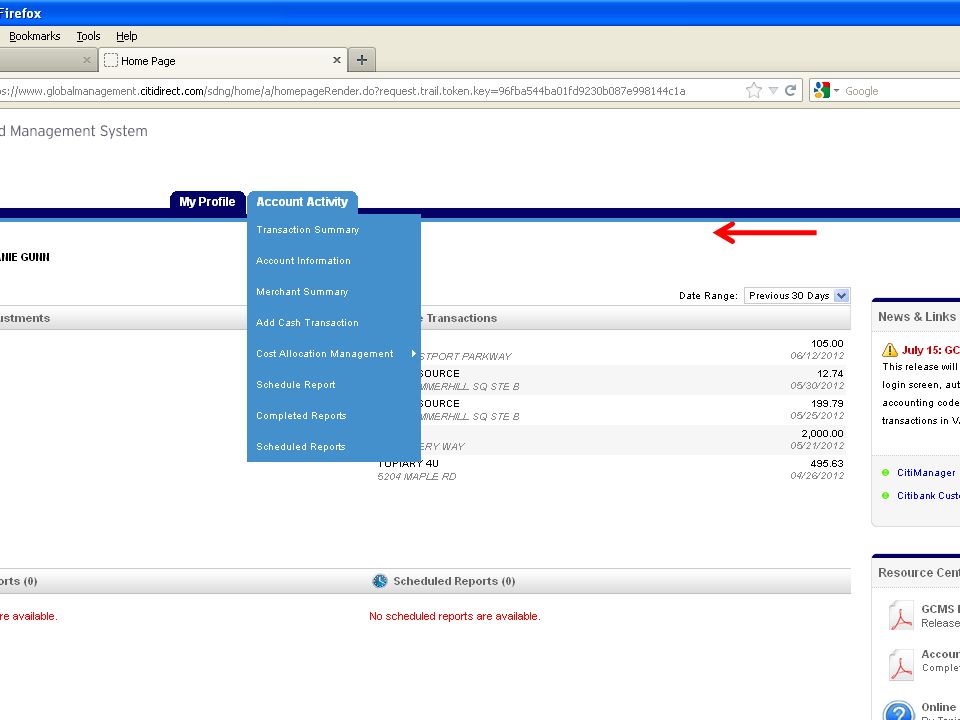Bookmark page with the star icon
This screenshot has width=960, height=720.
point(754,91)
